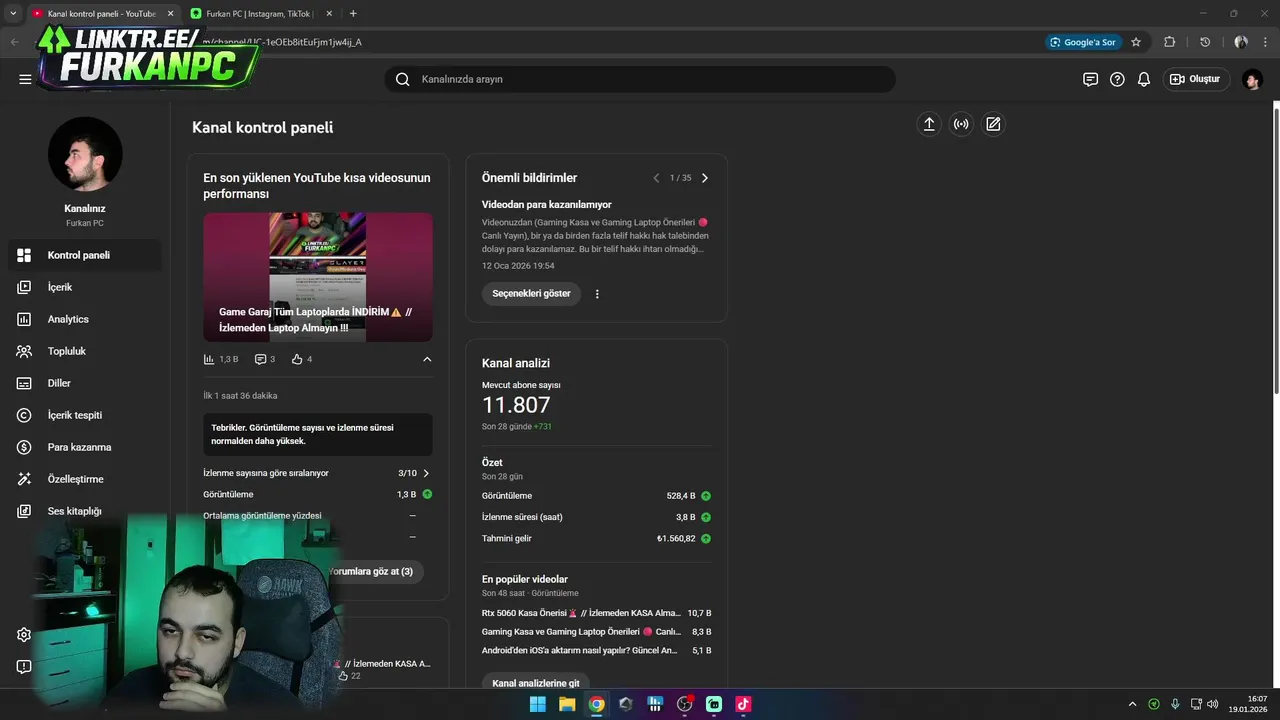Click the Windows Start button
The image size is (1280, 720).
click(537, 704)
